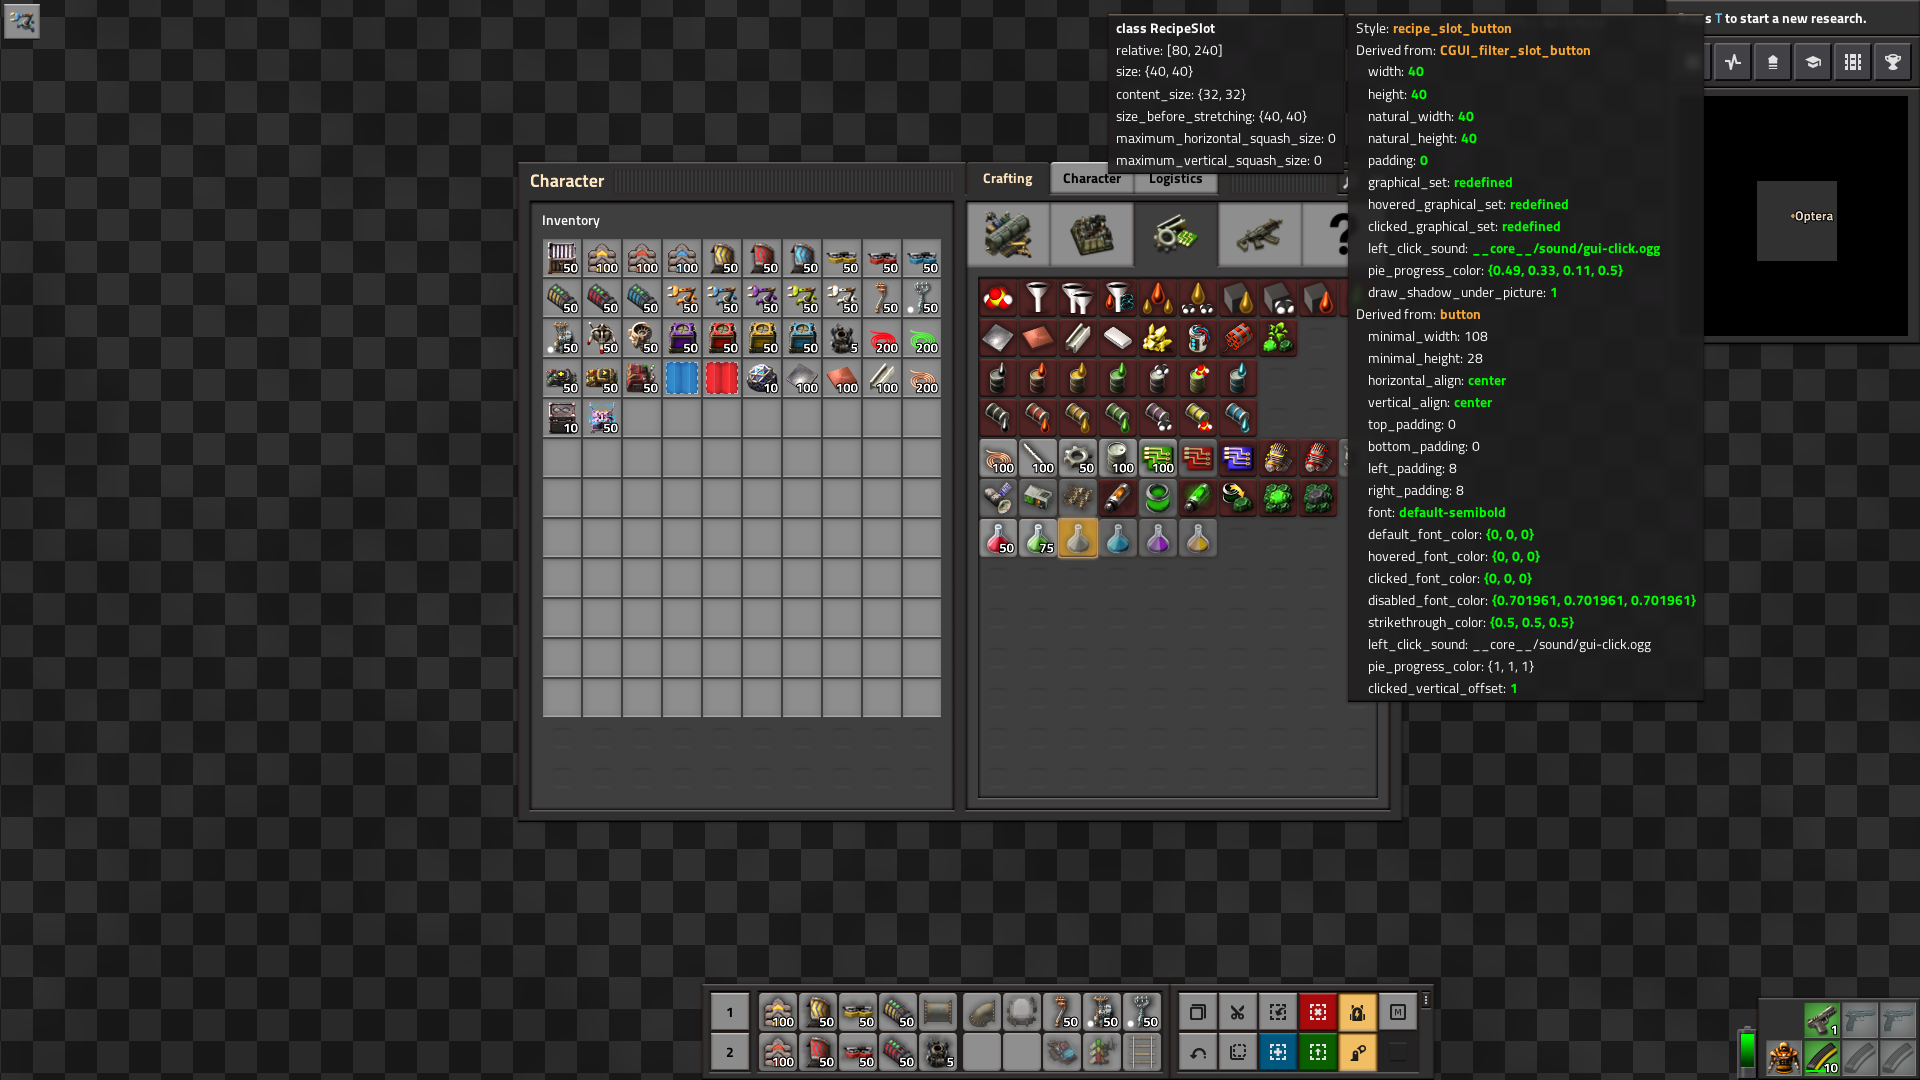This screenshot has height=1080, width=1920.
Task: Select fill crude oil barrel recipe
Action: [998, 378]
